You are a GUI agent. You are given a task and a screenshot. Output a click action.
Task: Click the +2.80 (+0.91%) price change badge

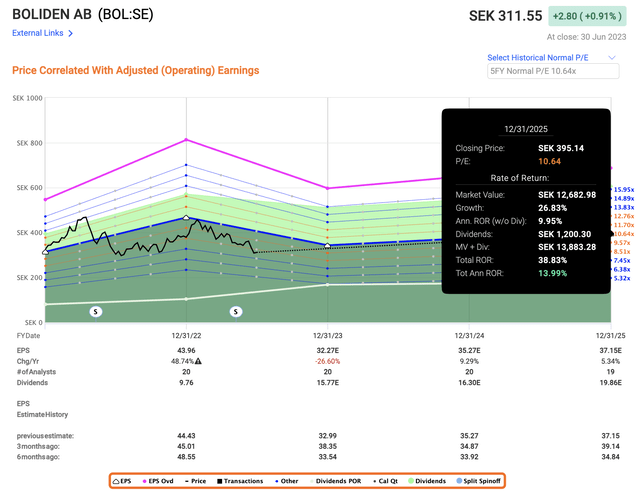587,16
